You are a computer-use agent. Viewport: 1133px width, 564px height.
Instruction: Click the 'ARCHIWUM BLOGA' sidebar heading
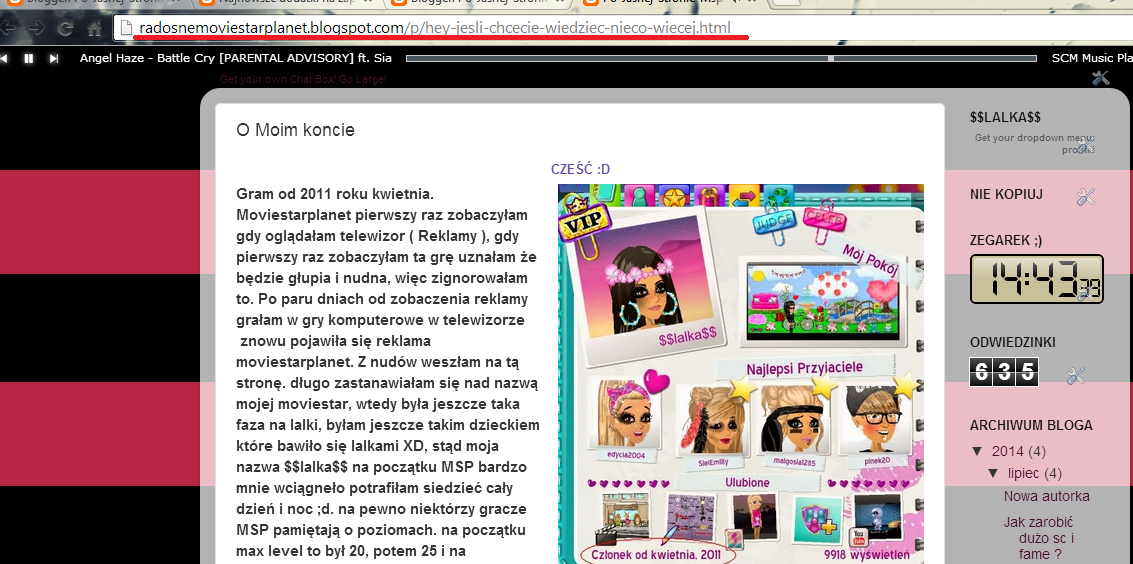point(1031,425)
